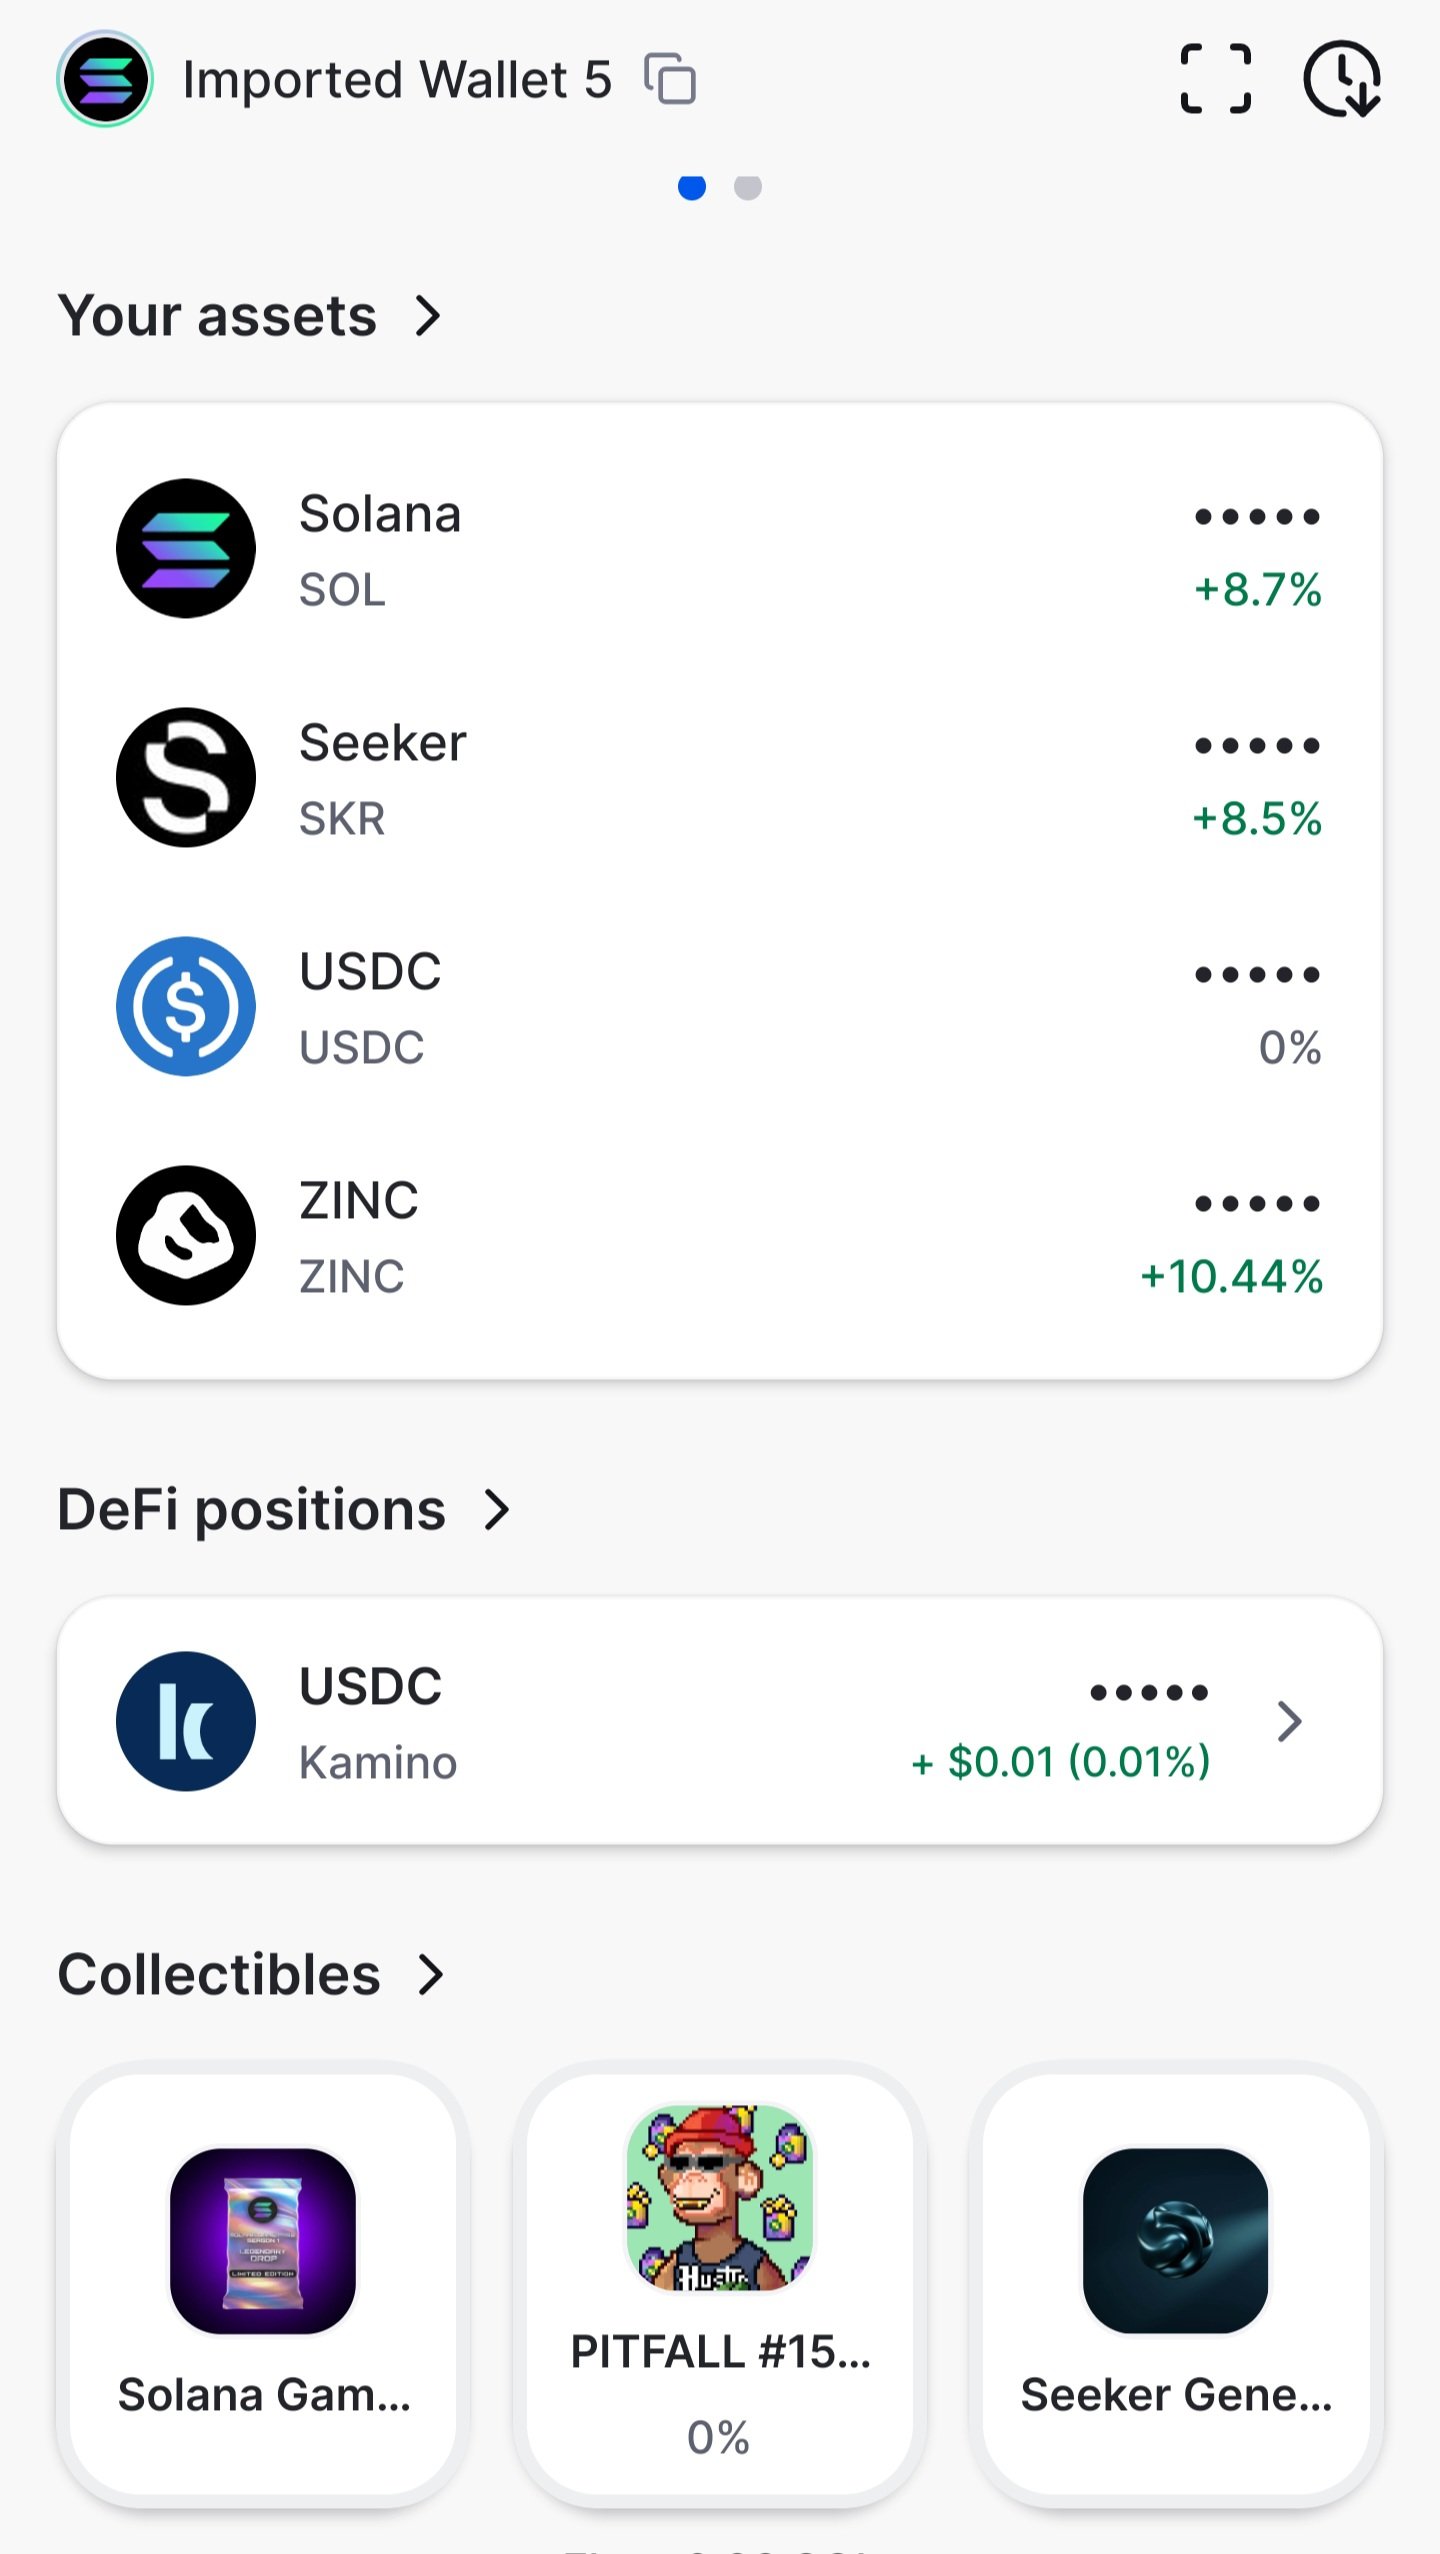Expand DeFi positions chevron arrow
Screen dimensions: 1440x2554
[x=497, y=1510]
